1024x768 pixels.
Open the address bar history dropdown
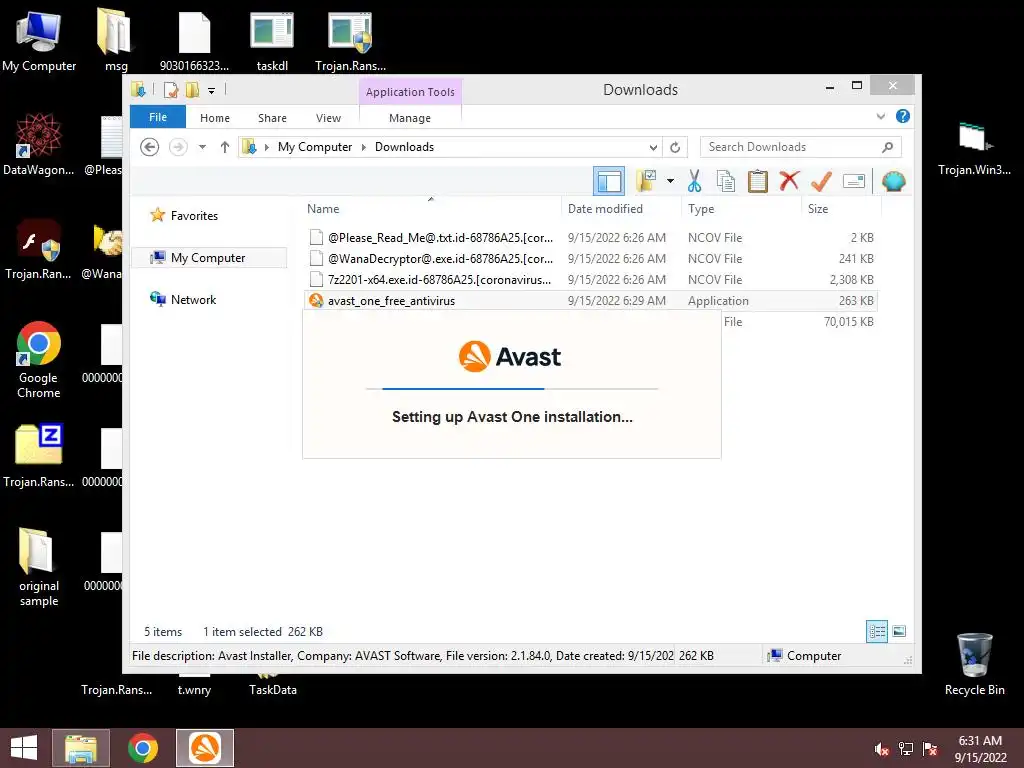pos(652,147)
